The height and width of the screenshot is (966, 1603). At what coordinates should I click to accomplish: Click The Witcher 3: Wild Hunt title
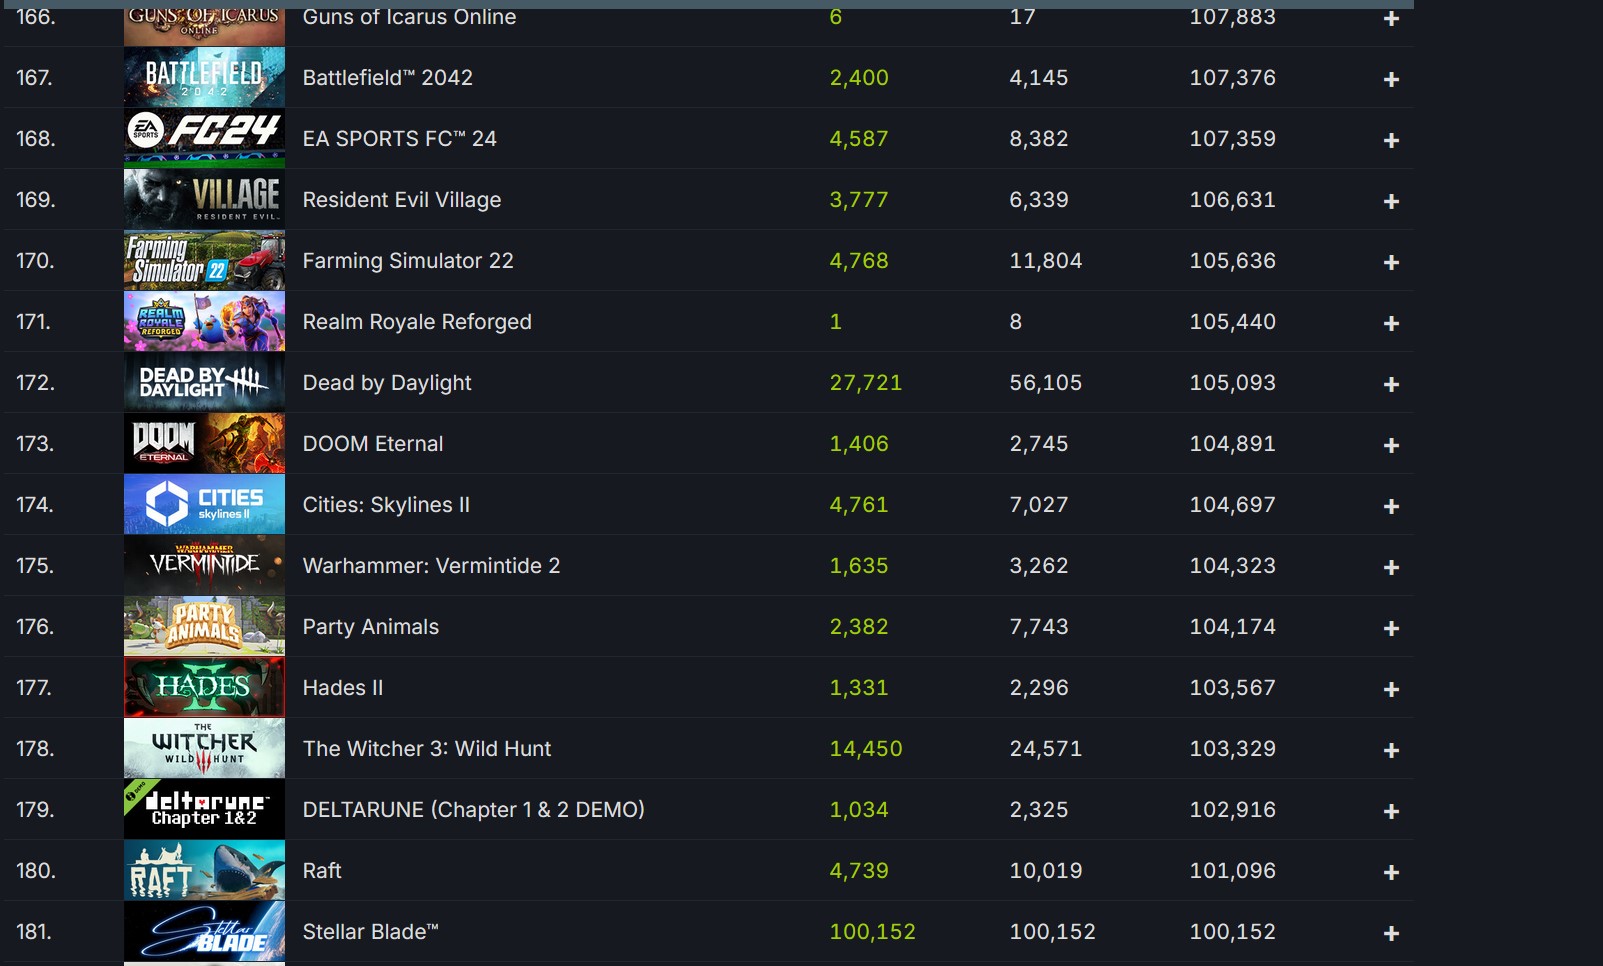[427, 748]
